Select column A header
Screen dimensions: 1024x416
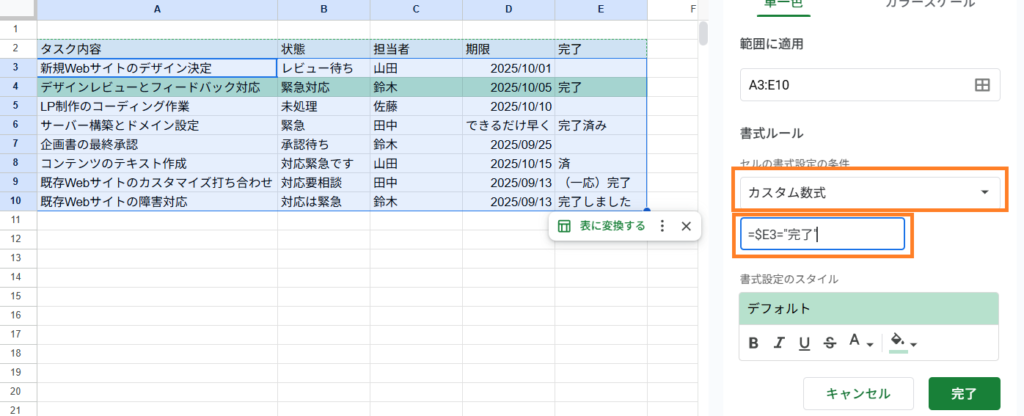[x=157, y=9]
